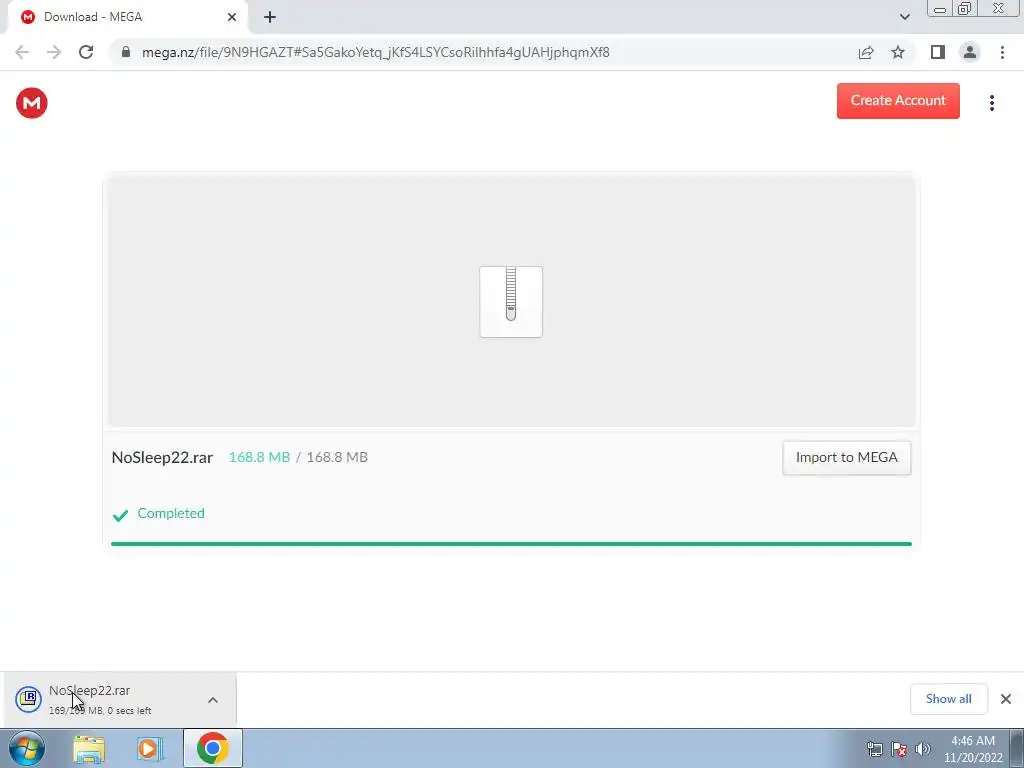
Task: Click Import to MEGA button
Action: [846, 457]
